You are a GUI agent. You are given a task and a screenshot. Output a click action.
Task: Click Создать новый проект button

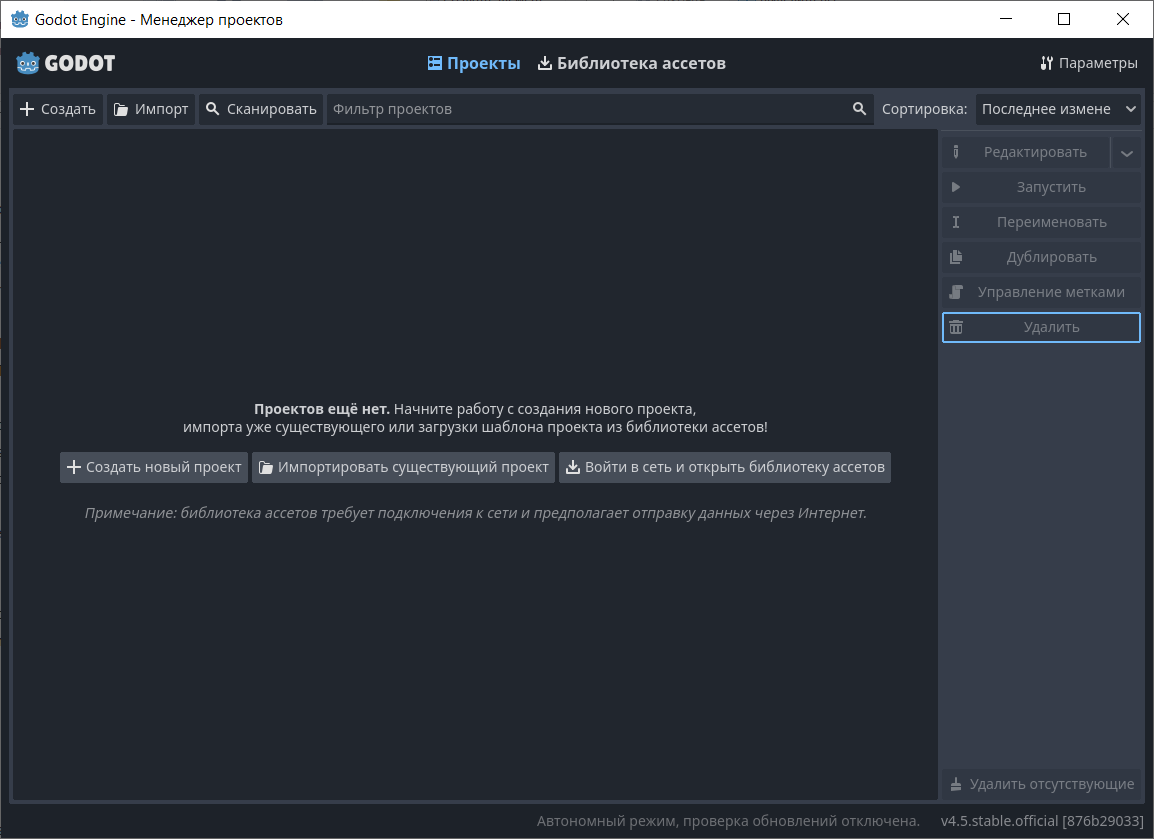click(154, 467)
